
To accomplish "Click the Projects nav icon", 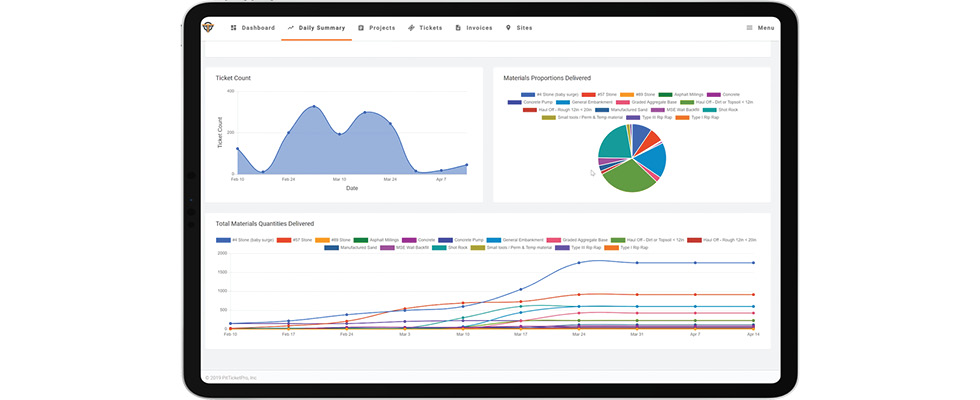I will click(361, 28).
